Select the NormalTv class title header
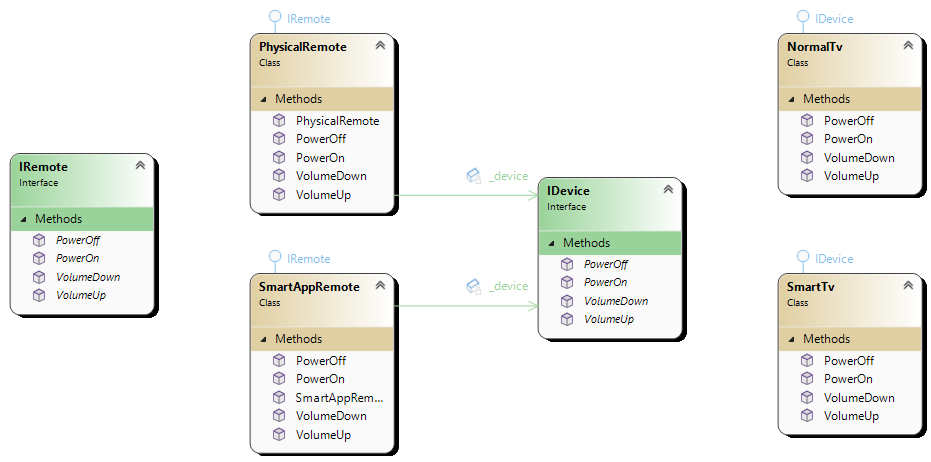 pyautogui.click(x=815, y=46)
